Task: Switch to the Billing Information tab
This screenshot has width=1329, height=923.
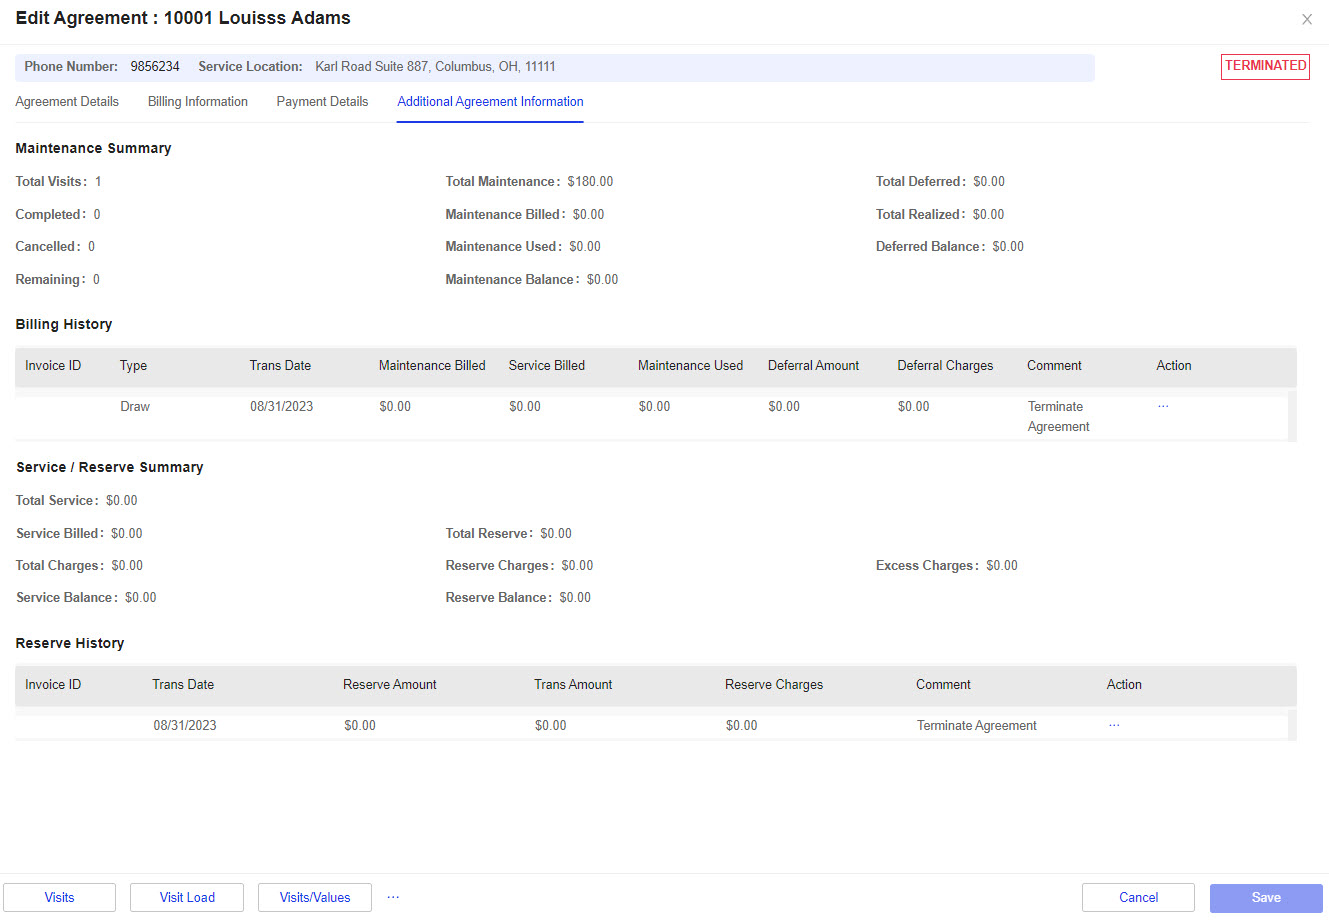Action: (x=197, y=101)
